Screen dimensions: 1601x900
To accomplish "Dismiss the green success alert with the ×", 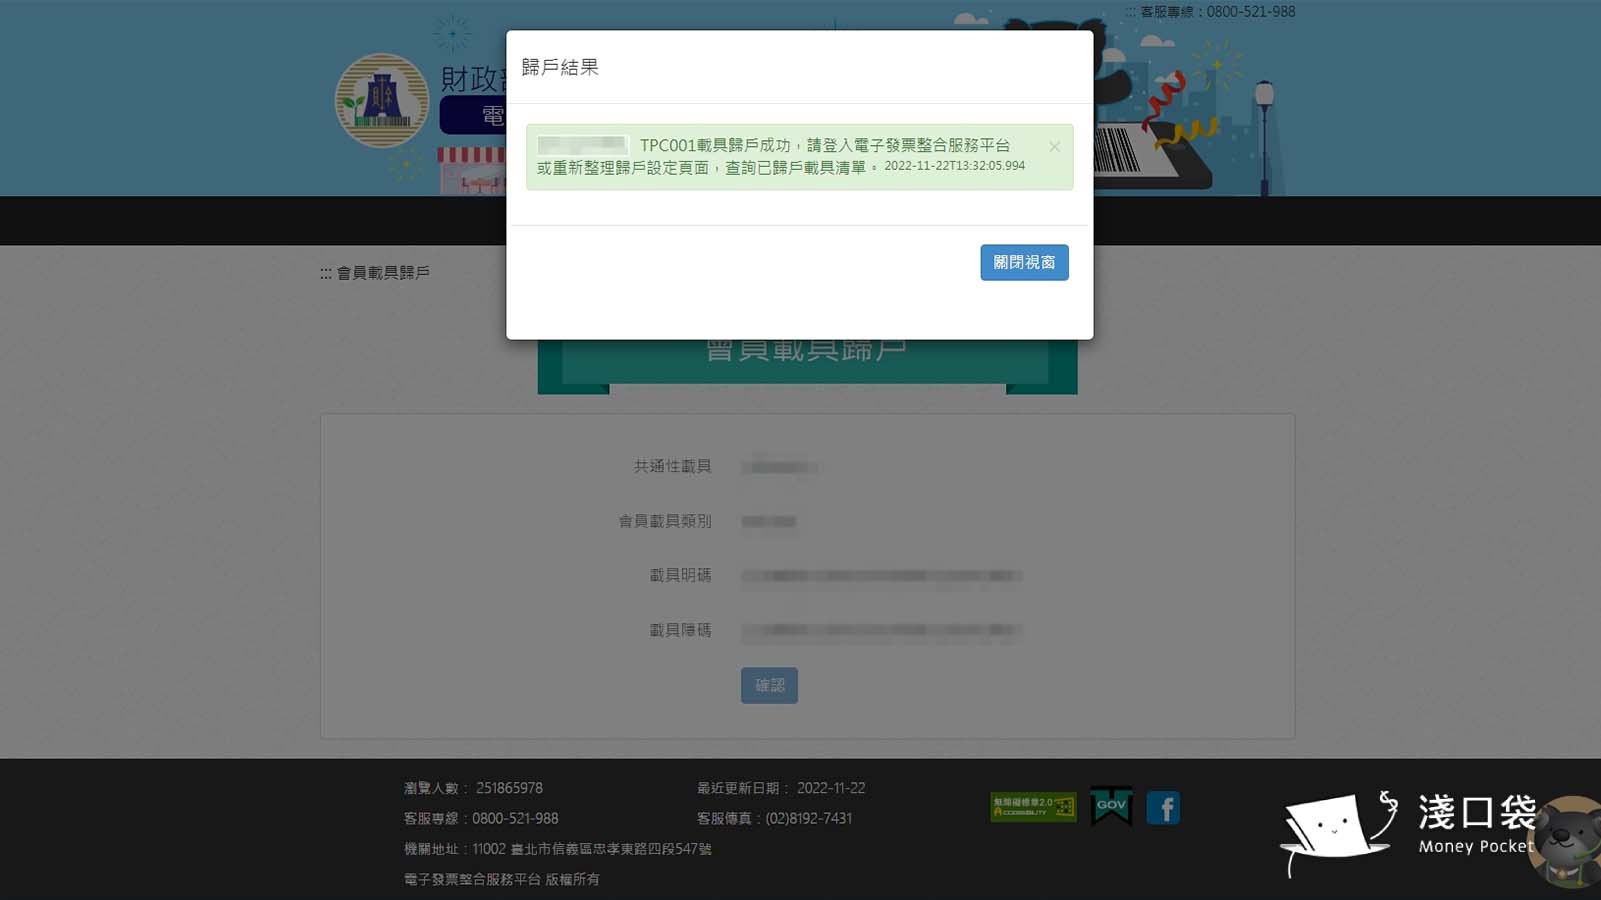I will [x=1055, y=146].
